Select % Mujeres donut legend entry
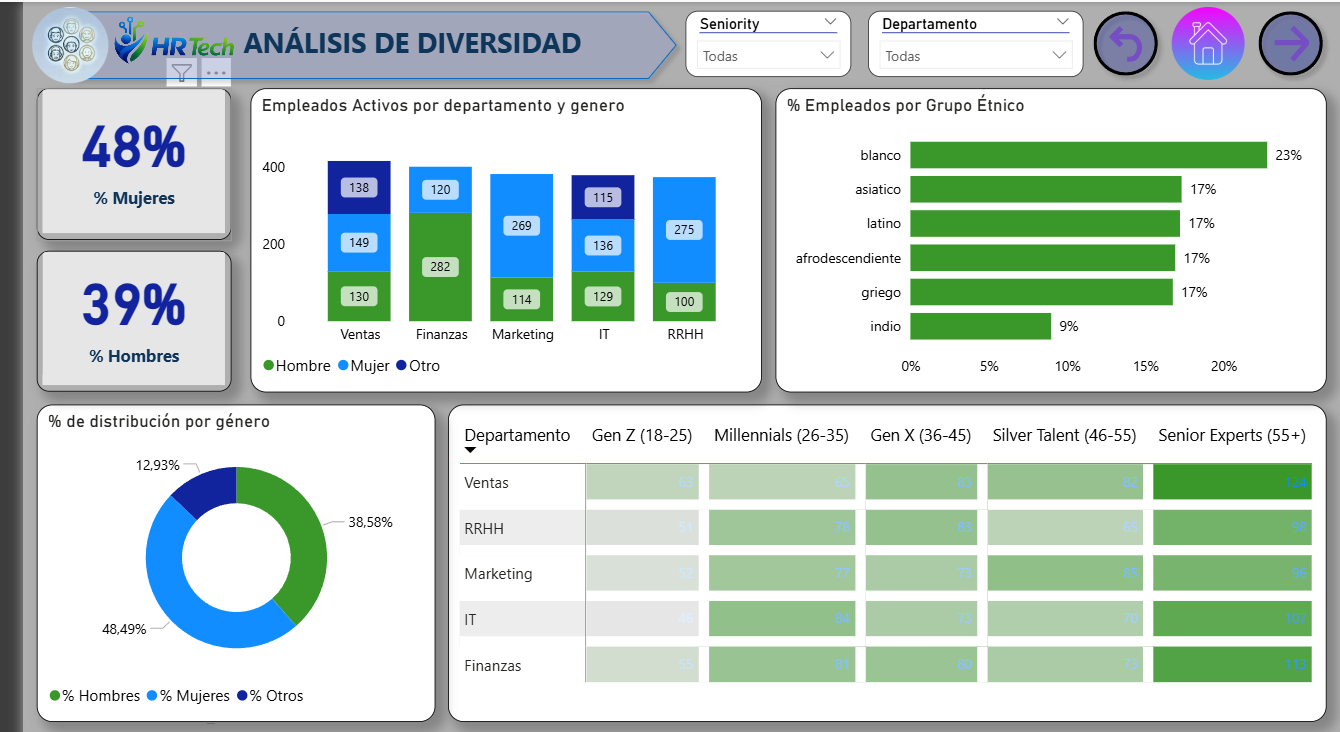This screenshot has width=1340, height=732. [188, 696]
